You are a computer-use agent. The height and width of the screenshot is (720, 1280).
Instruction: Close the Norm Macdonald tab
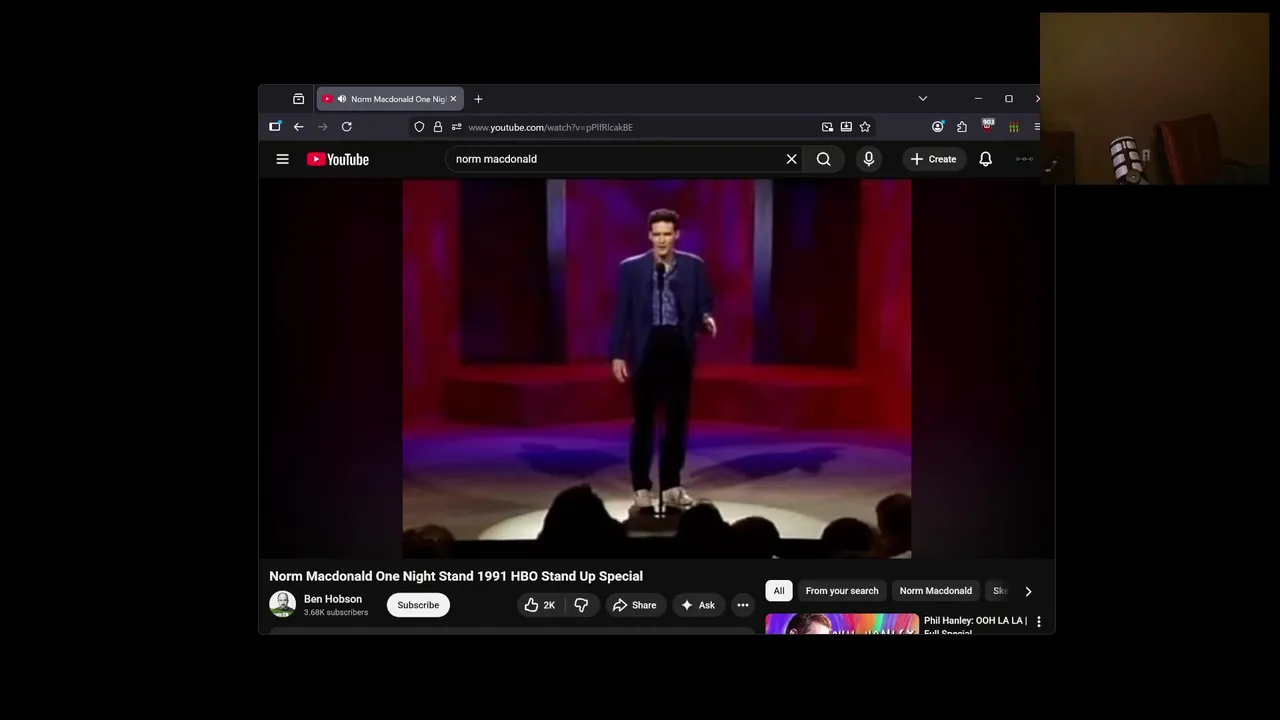click(453, 99)
